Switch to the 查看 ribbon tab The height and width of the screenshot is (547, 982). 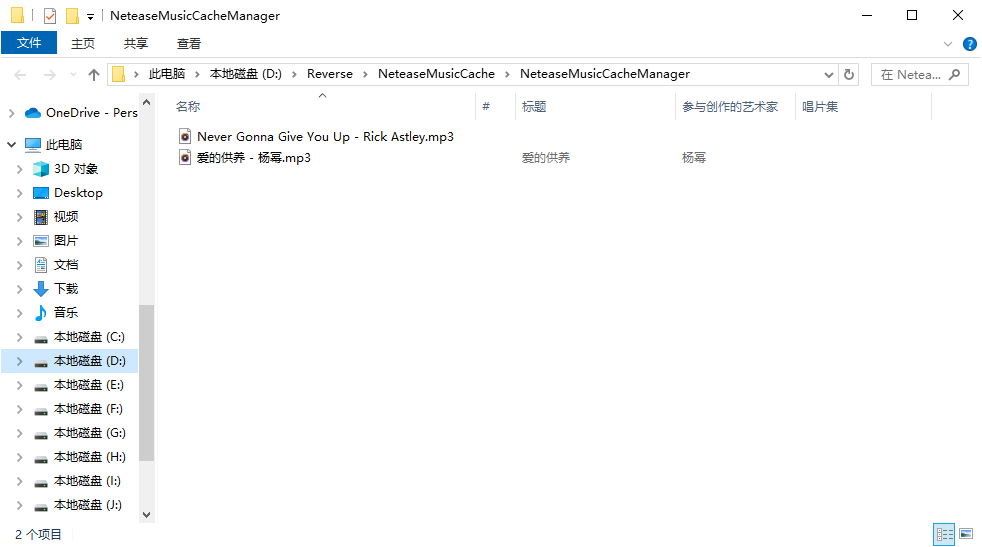point(189,43)
